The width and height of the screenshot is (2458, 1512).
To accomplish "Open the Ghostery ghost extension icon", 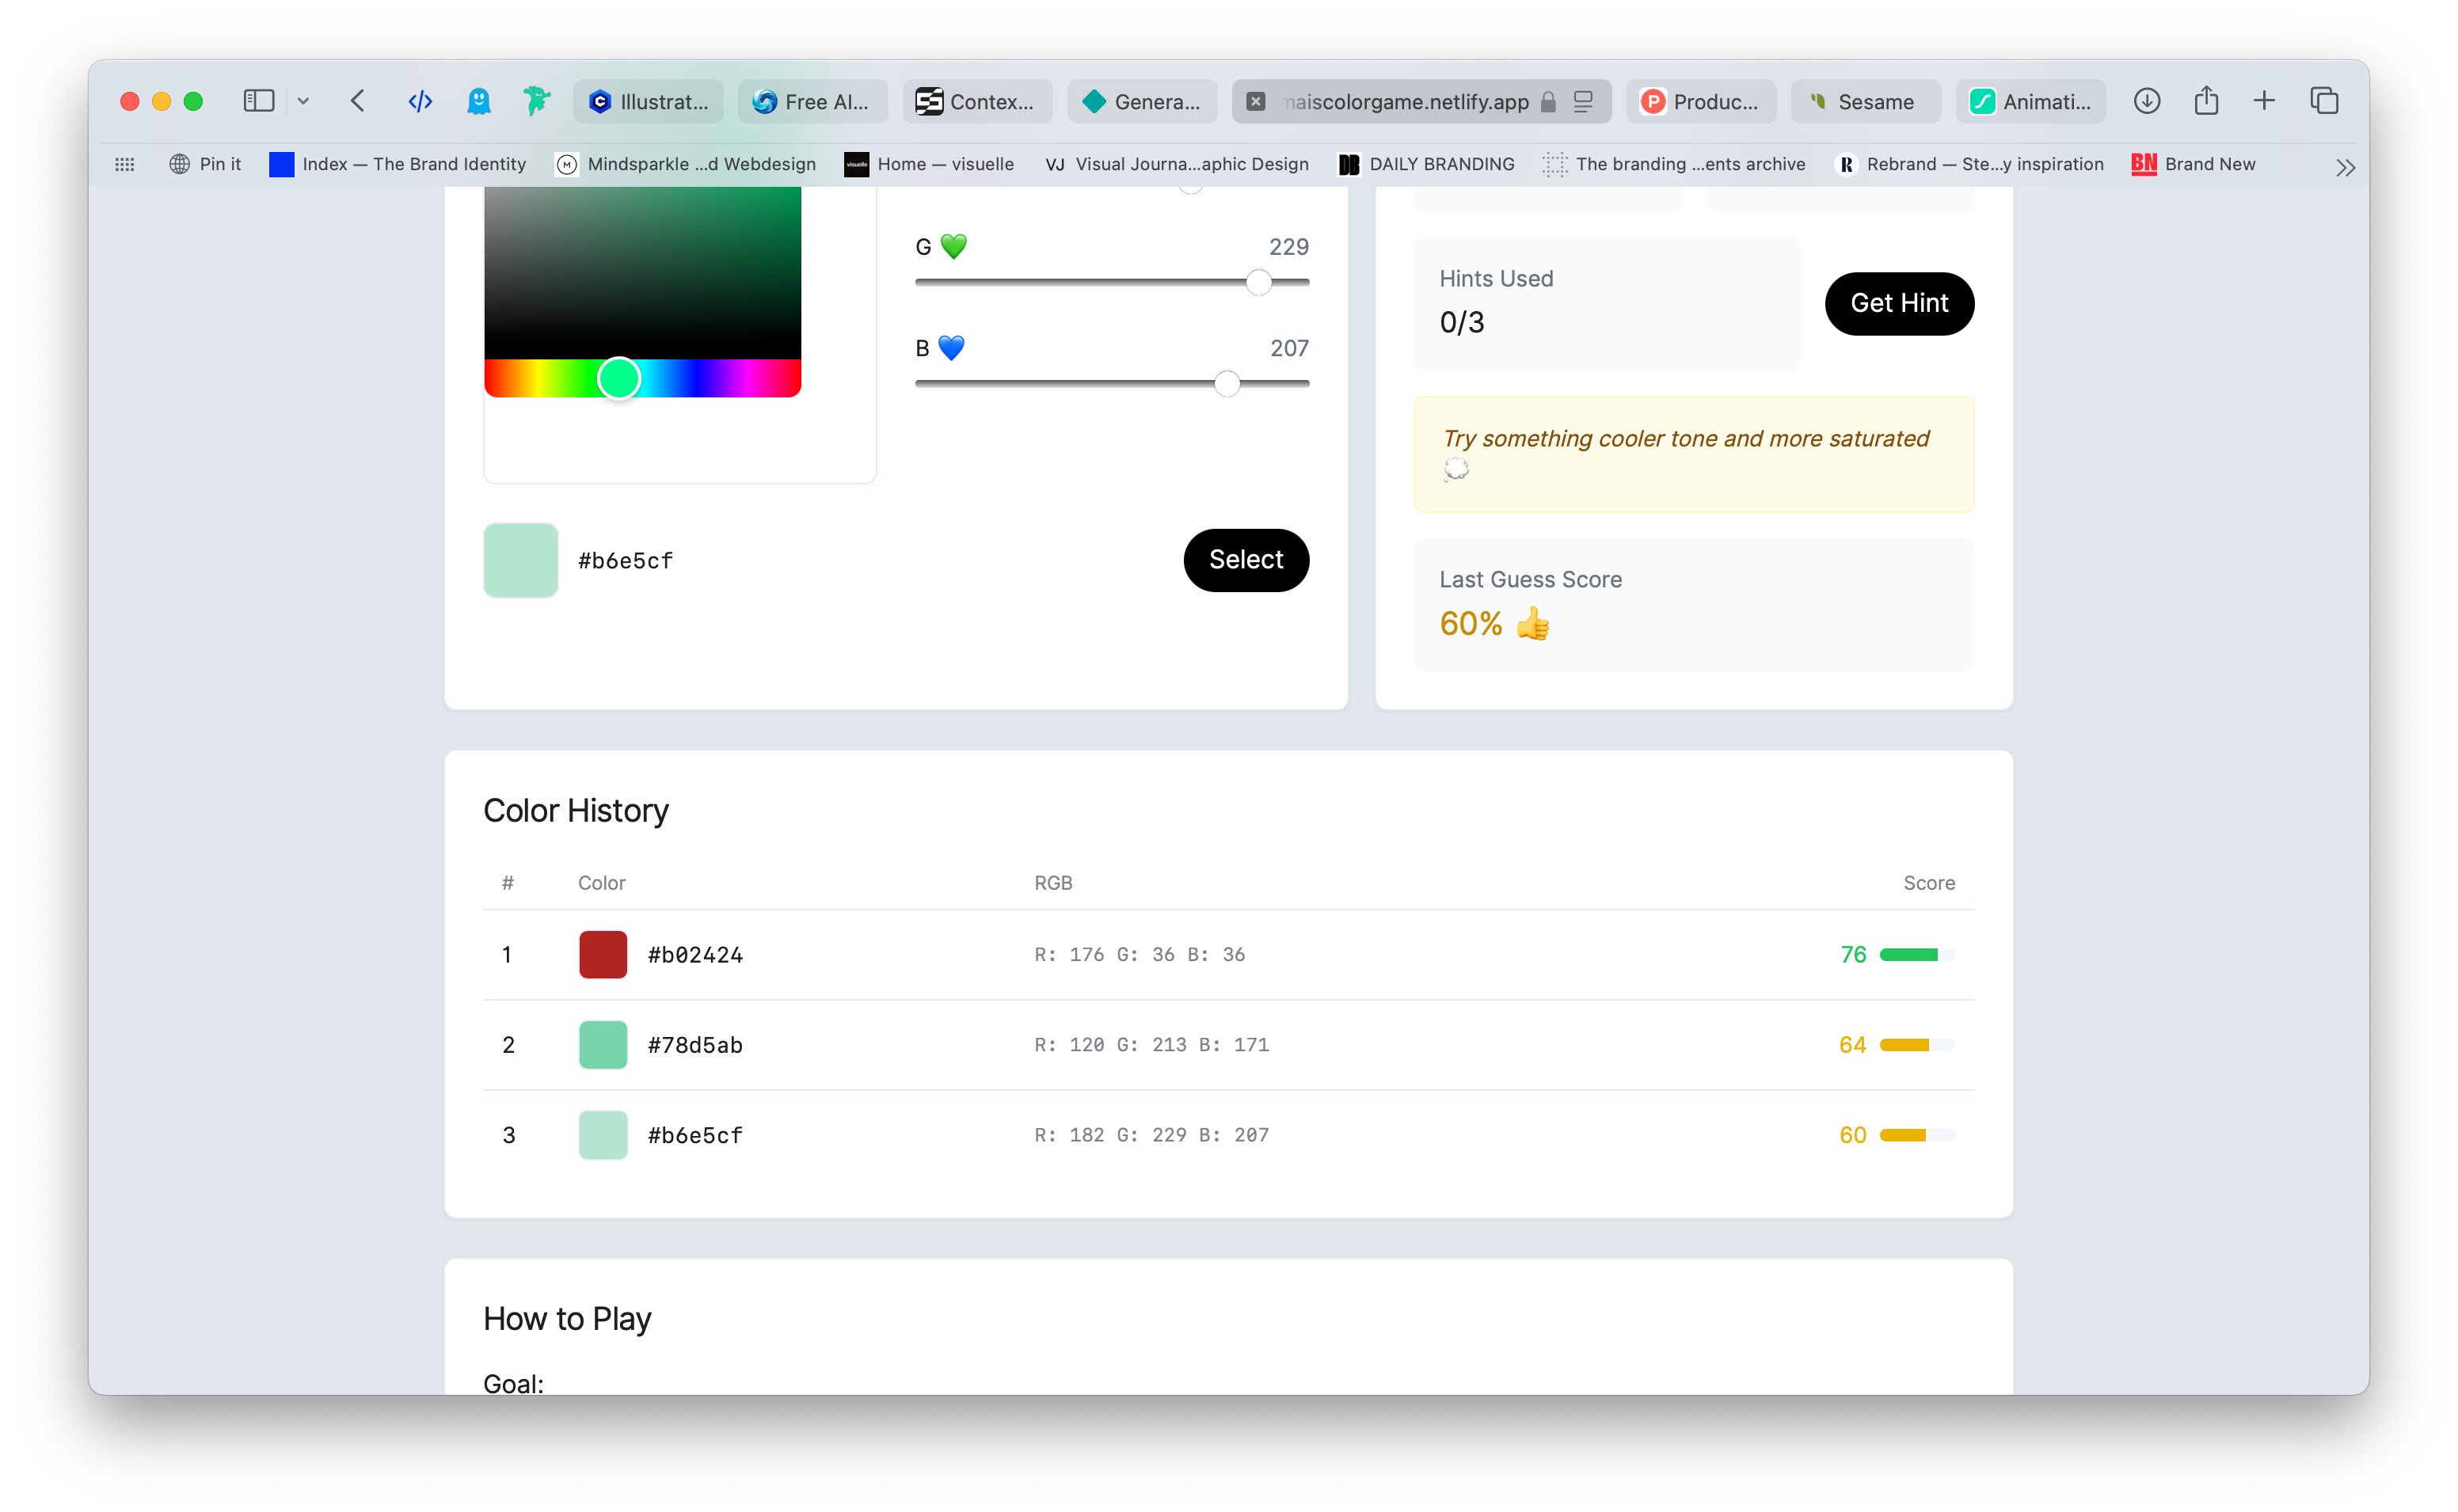I will (479, 101).
